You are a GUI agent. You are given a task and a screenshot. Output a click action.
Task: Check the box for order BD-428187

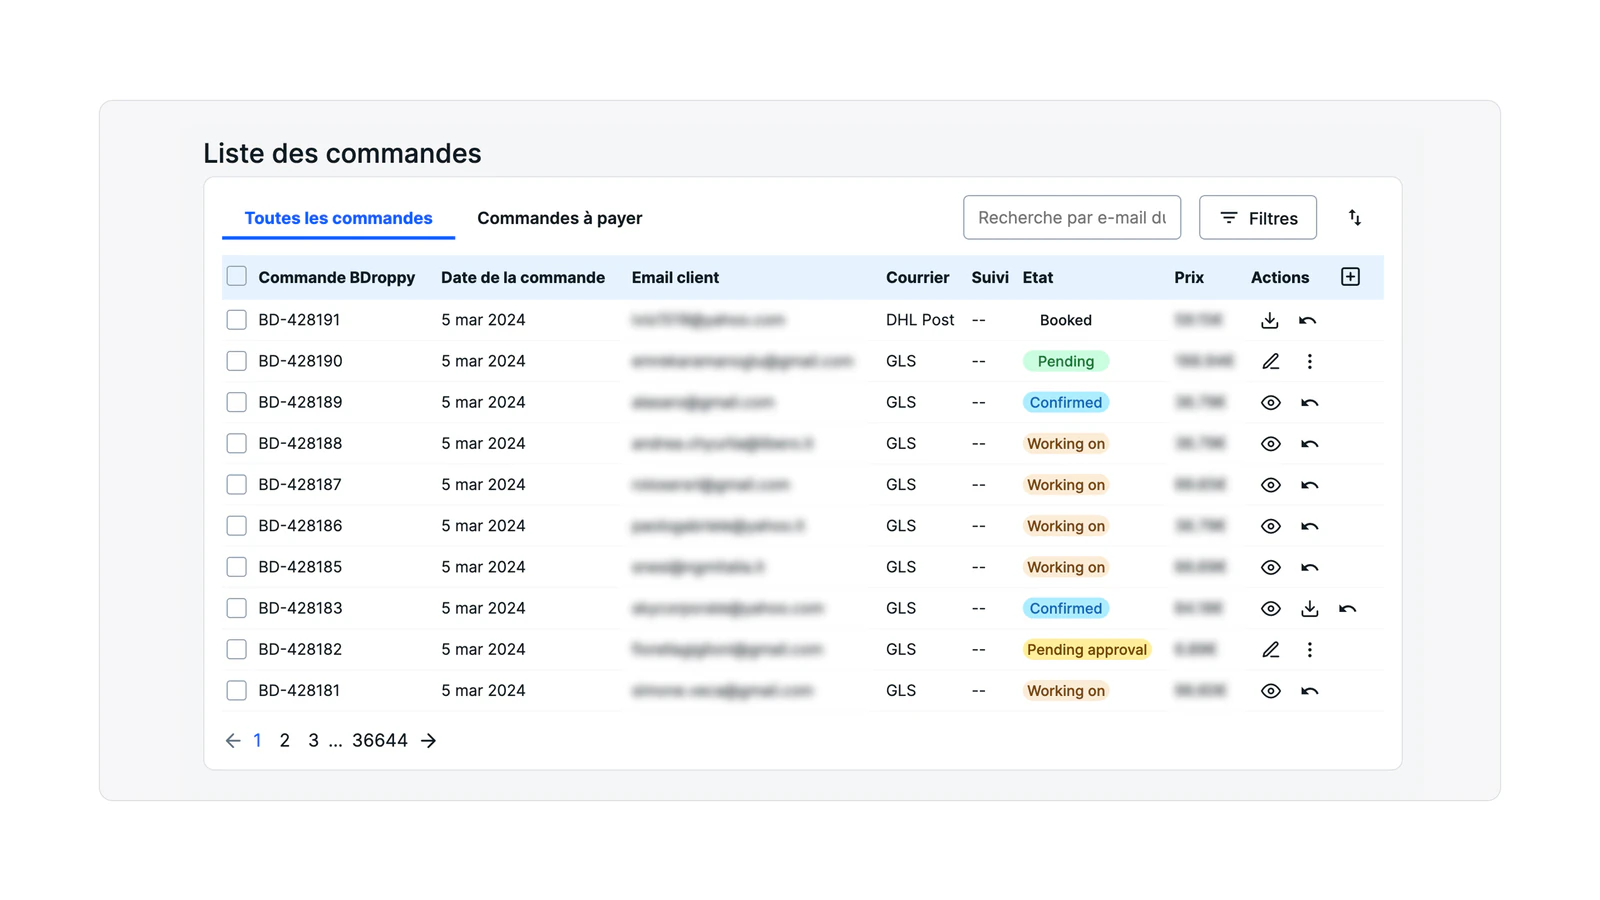[236, 484]
